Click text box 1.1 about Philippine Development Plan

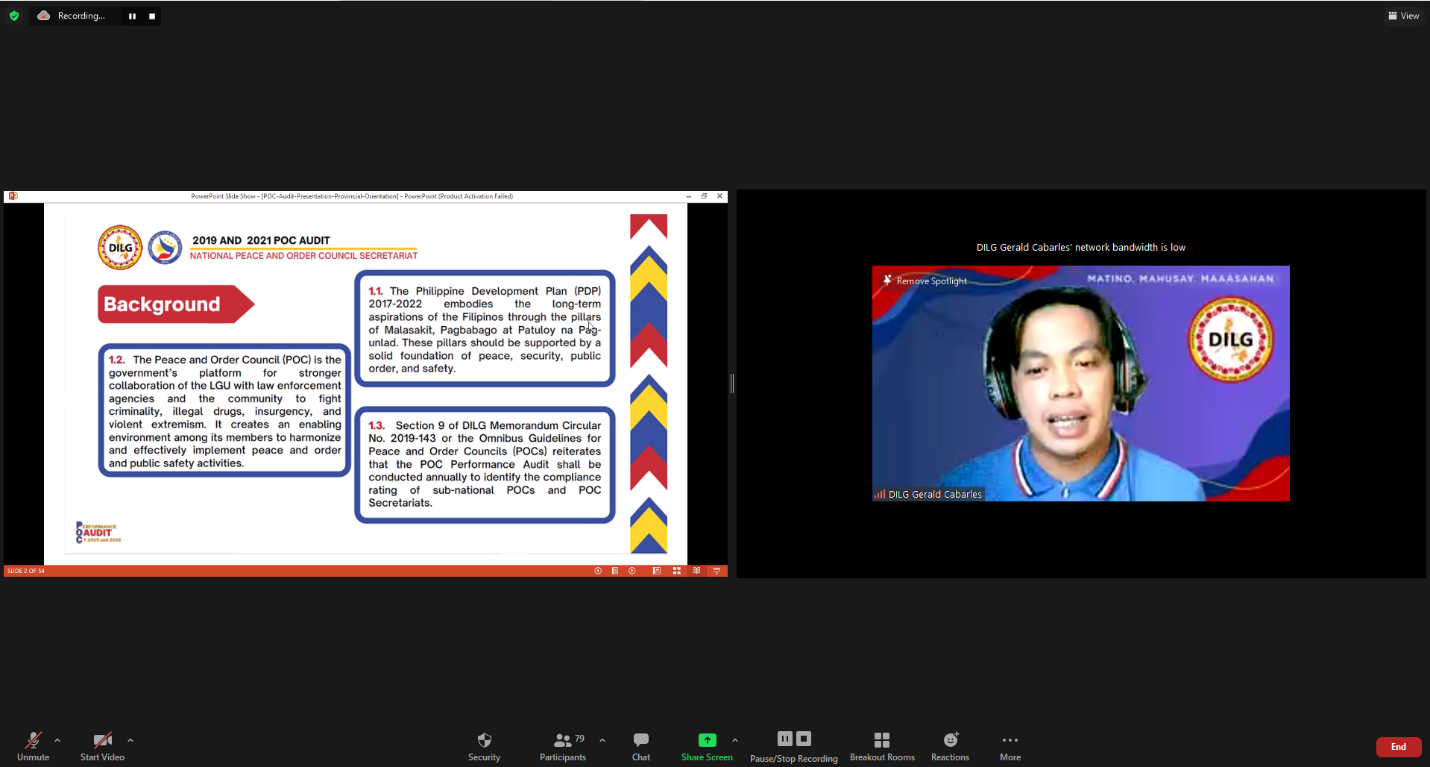click(485, 329)
